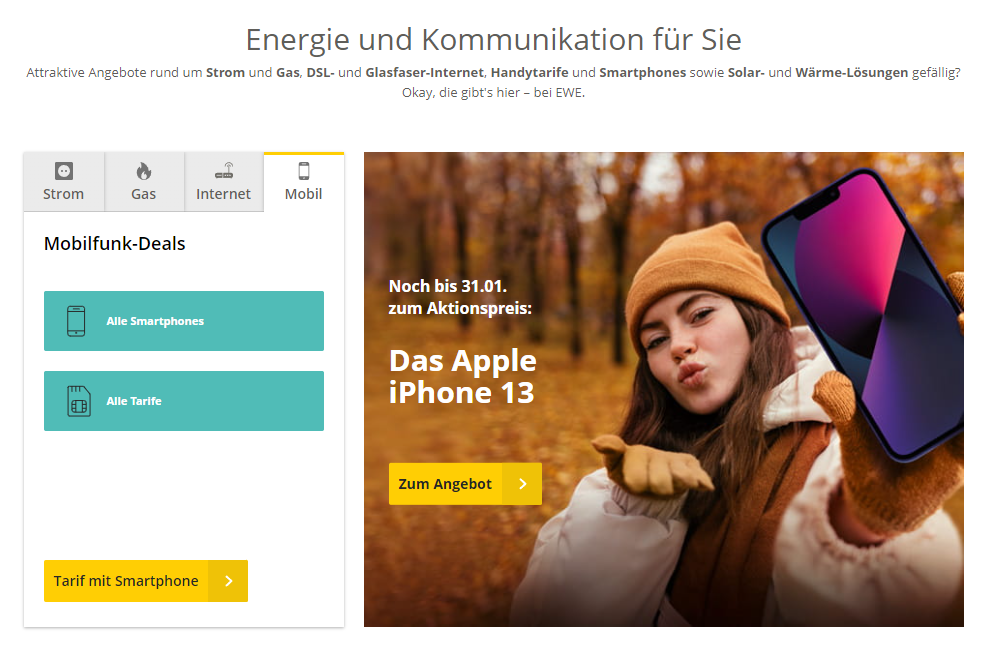Open the Internet tab
The width and height of the screenshot is (1003, 662).
[x=224, y=182]
